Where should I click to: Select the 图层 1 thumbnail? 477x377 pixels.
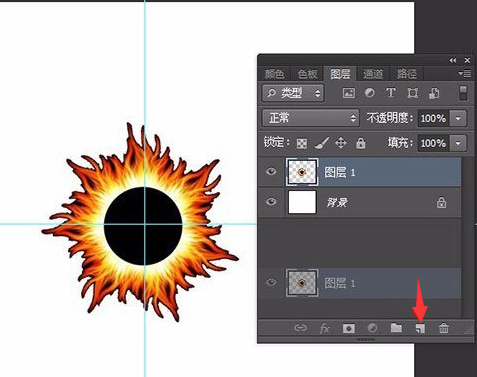(302, 172)
